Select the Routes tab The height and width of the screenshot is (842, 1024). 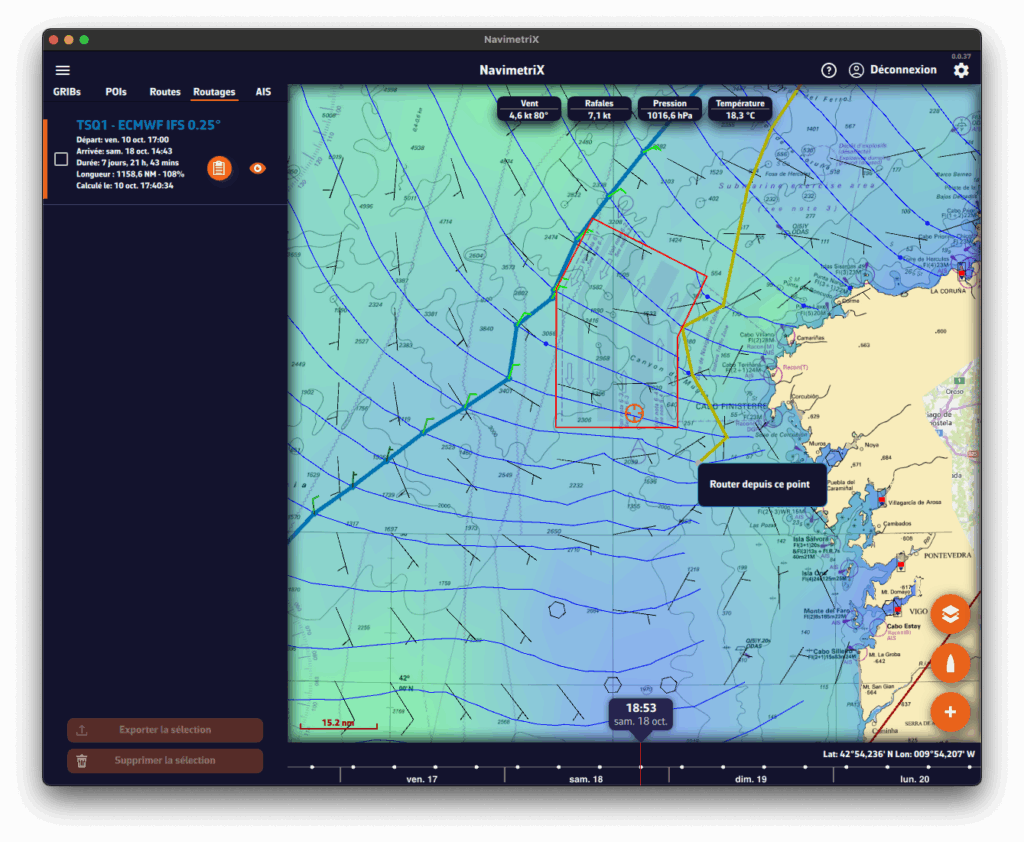[165, 92]
